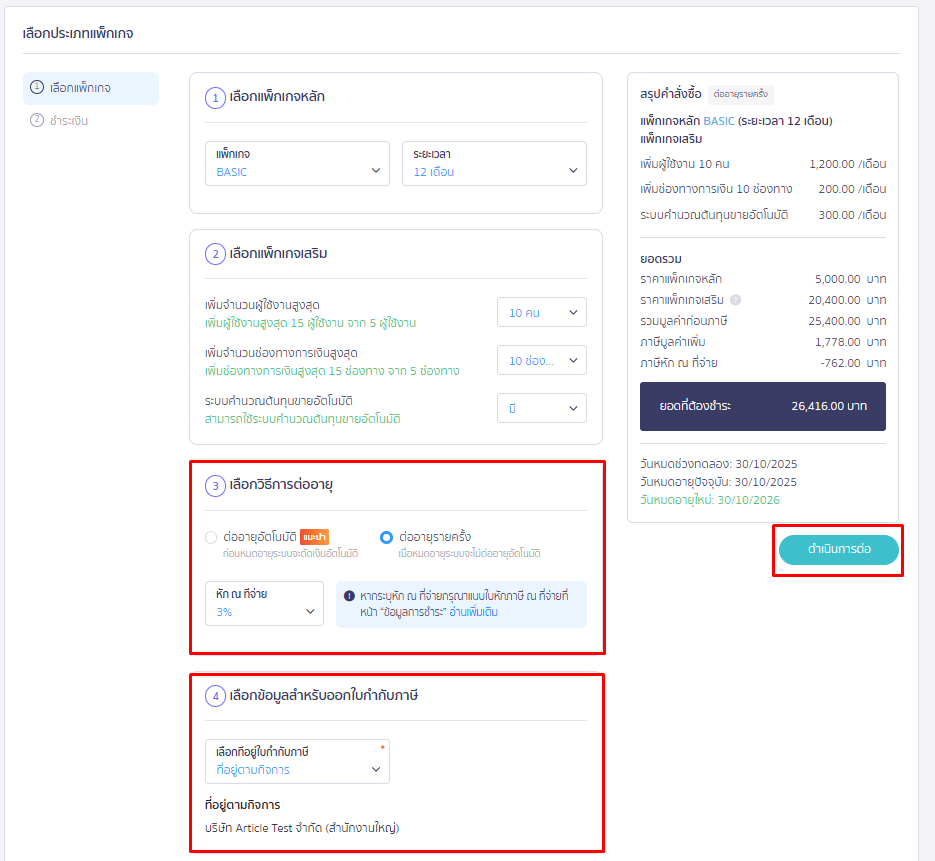Click the ดำเนินการต่อ button

(x=838, y=550)
